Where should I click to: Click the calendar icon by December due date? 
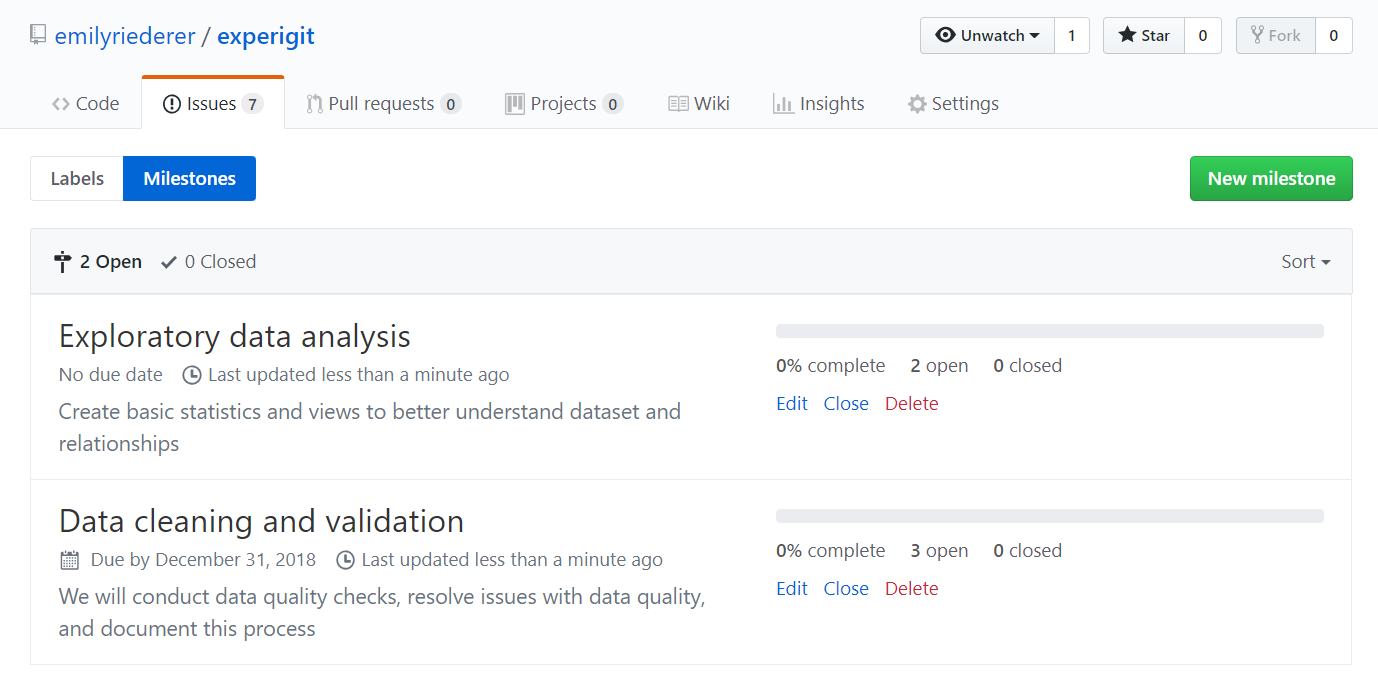[69, 560]
